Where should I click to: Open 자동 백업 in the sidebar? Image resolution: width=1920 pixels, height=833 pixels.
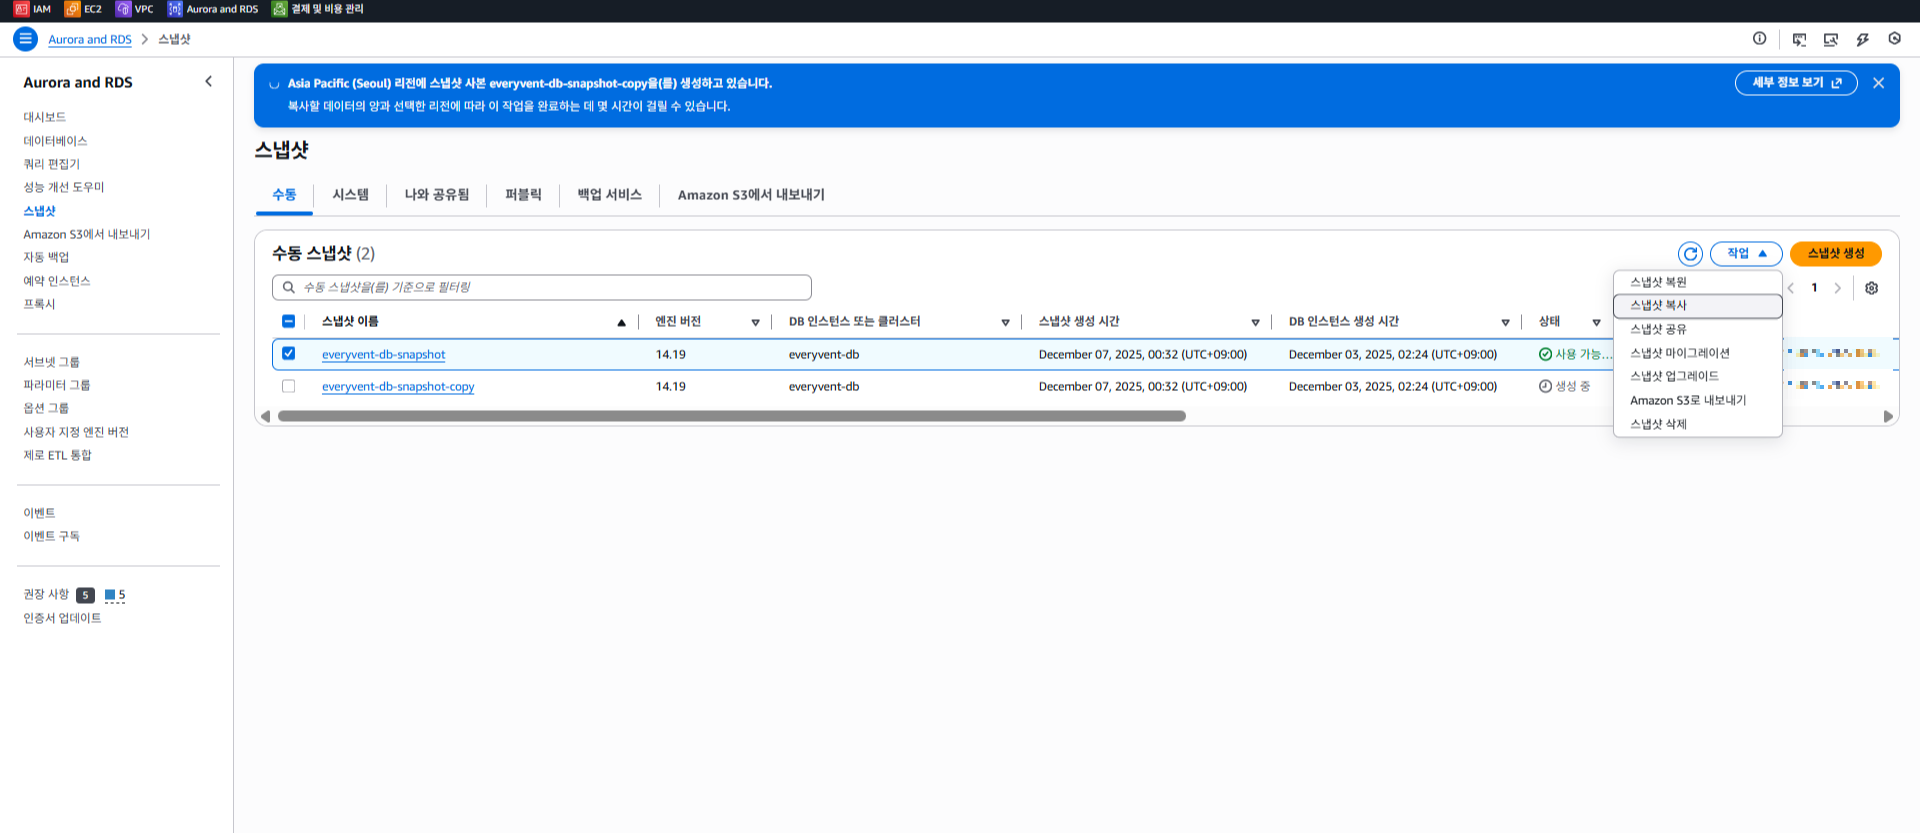point(46,257)
